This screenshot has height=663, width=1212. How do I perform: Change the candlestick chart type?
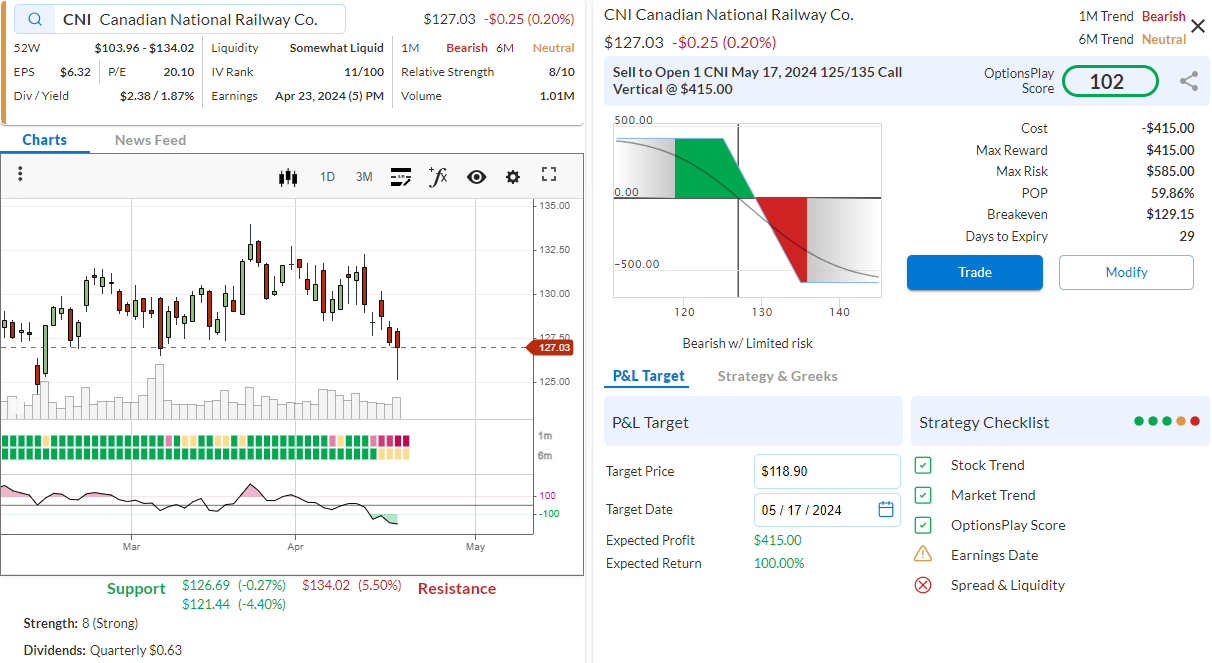point(288,177)
